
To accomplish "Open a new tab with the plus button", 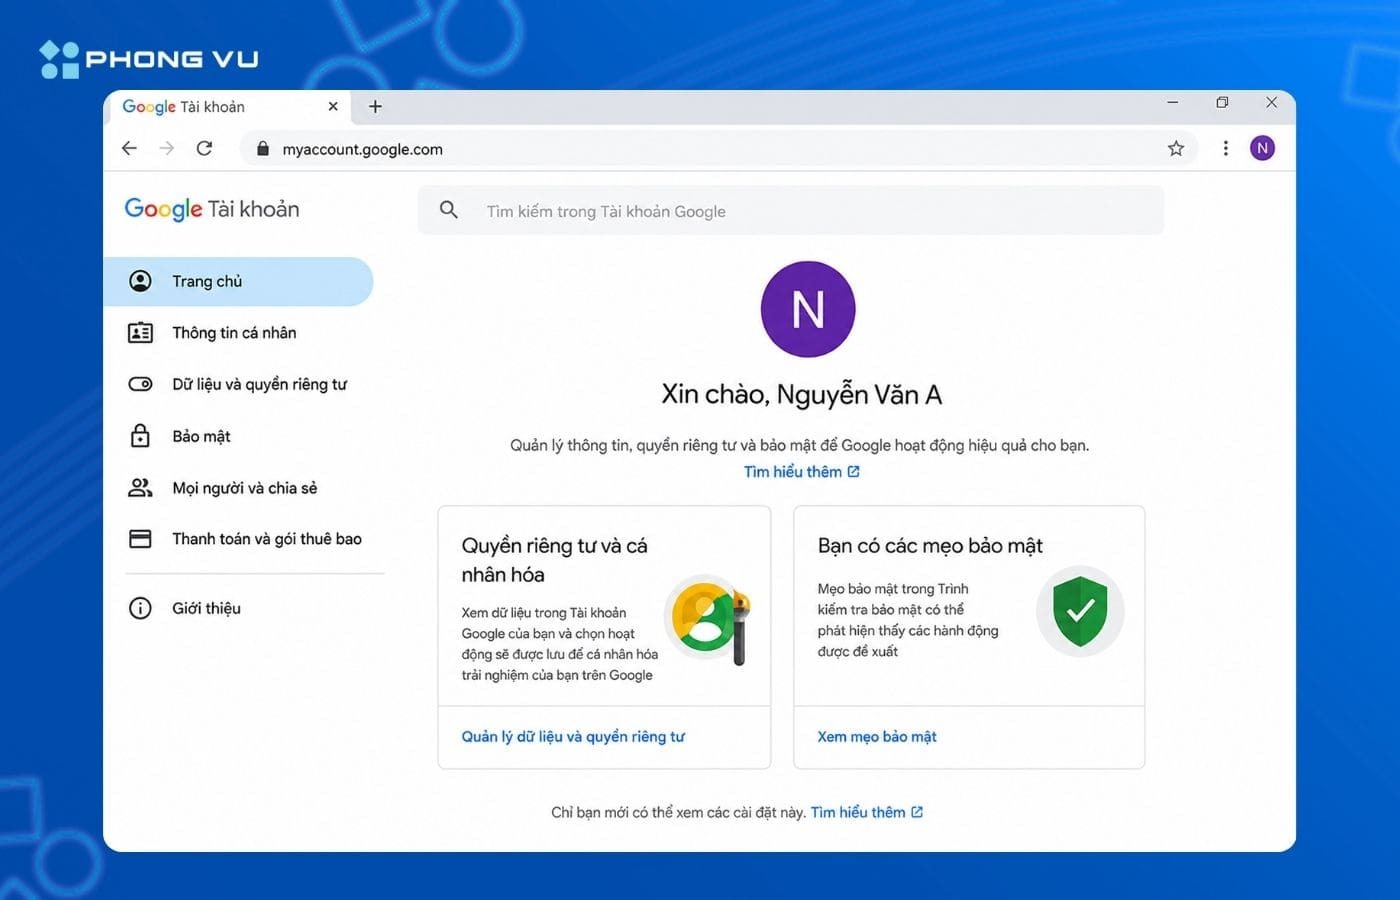I will point(375,107).
